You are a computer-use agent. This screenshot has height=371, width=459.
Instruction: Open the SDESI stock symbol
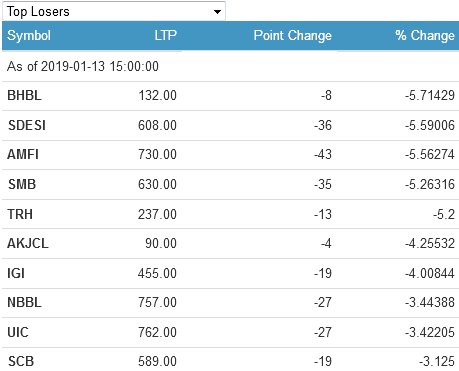pos(27,125)
